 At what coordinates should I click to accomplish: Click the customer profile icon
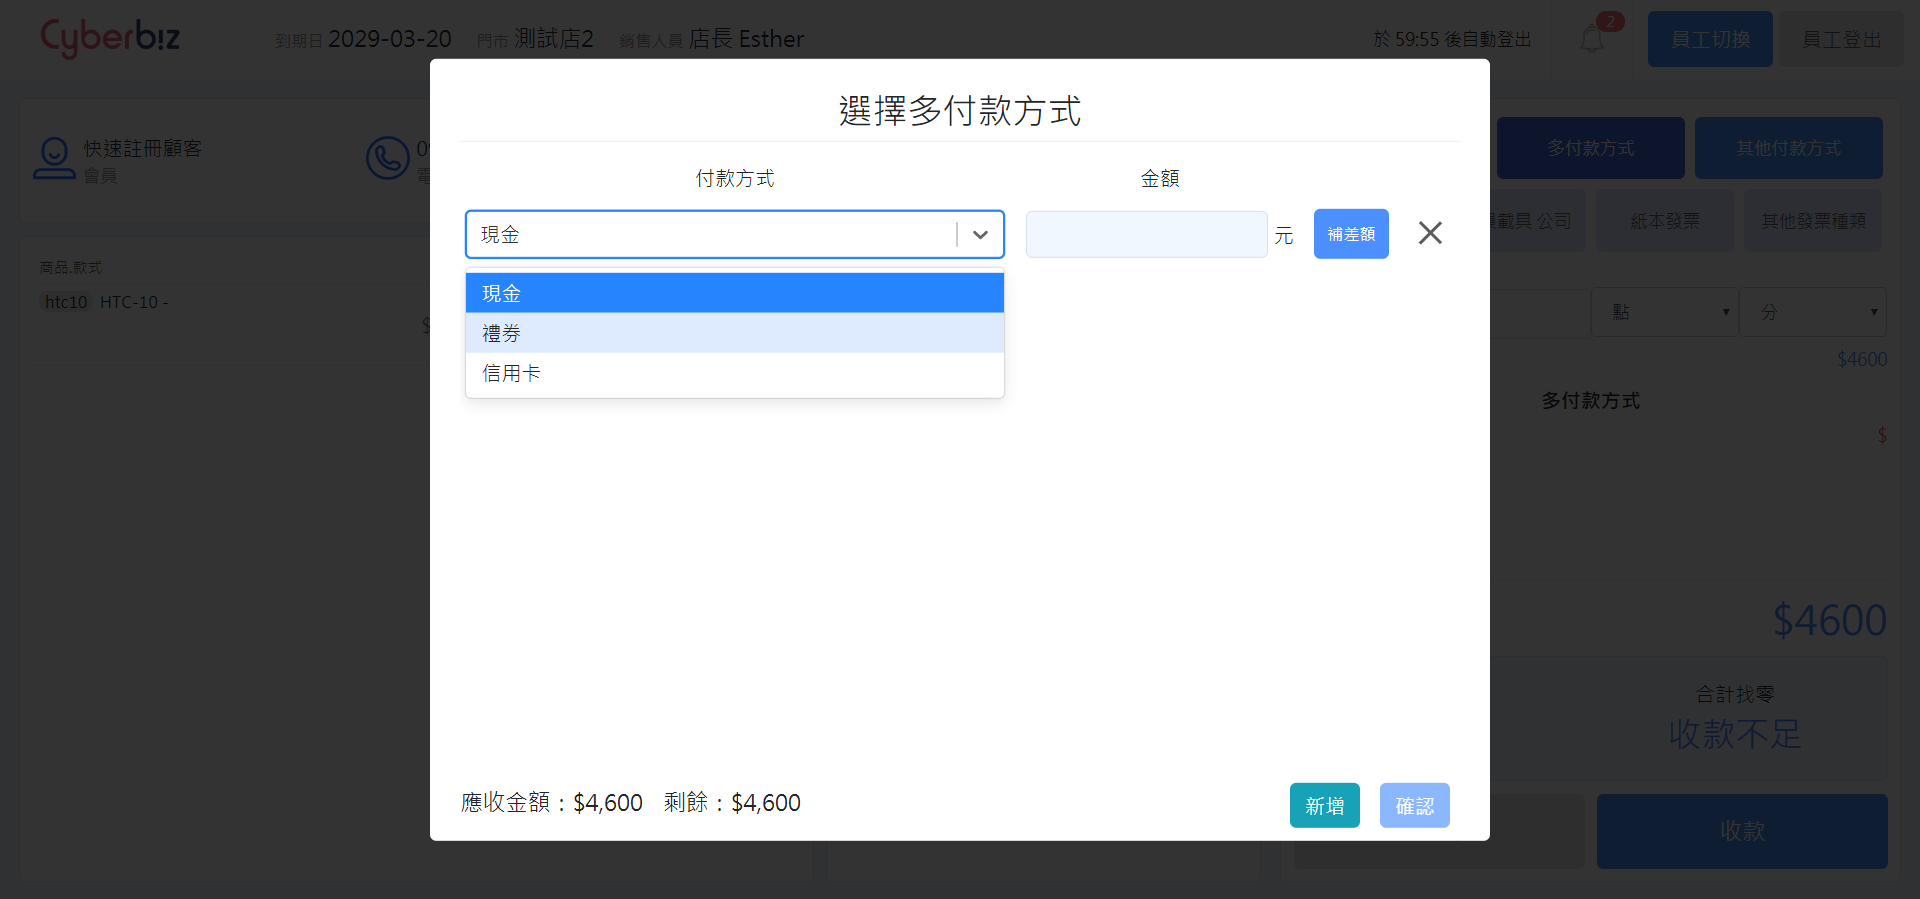point(54,159)
